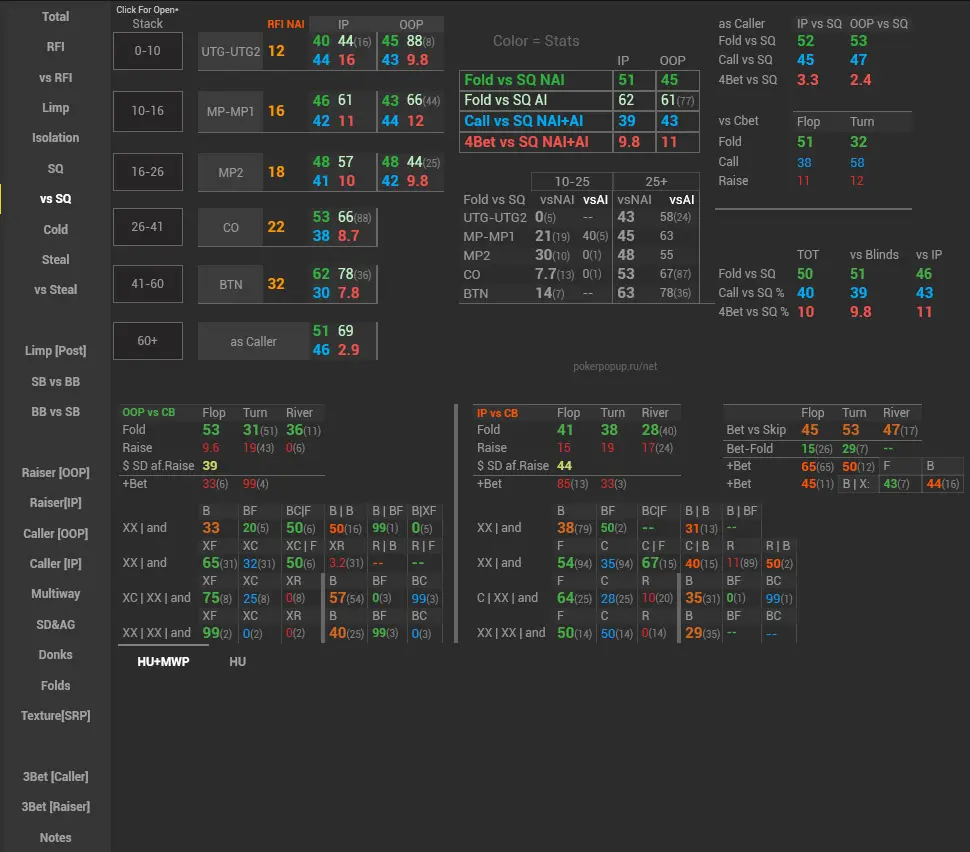Open the Multiway sidebar section

click(55, 593)
